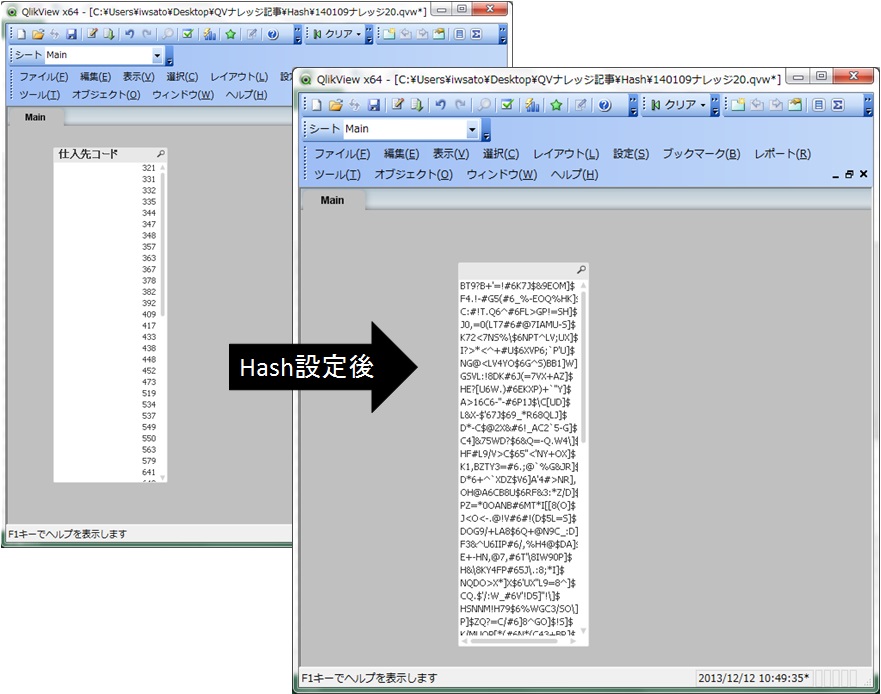Click Add Sheet icon in front window

738,105
